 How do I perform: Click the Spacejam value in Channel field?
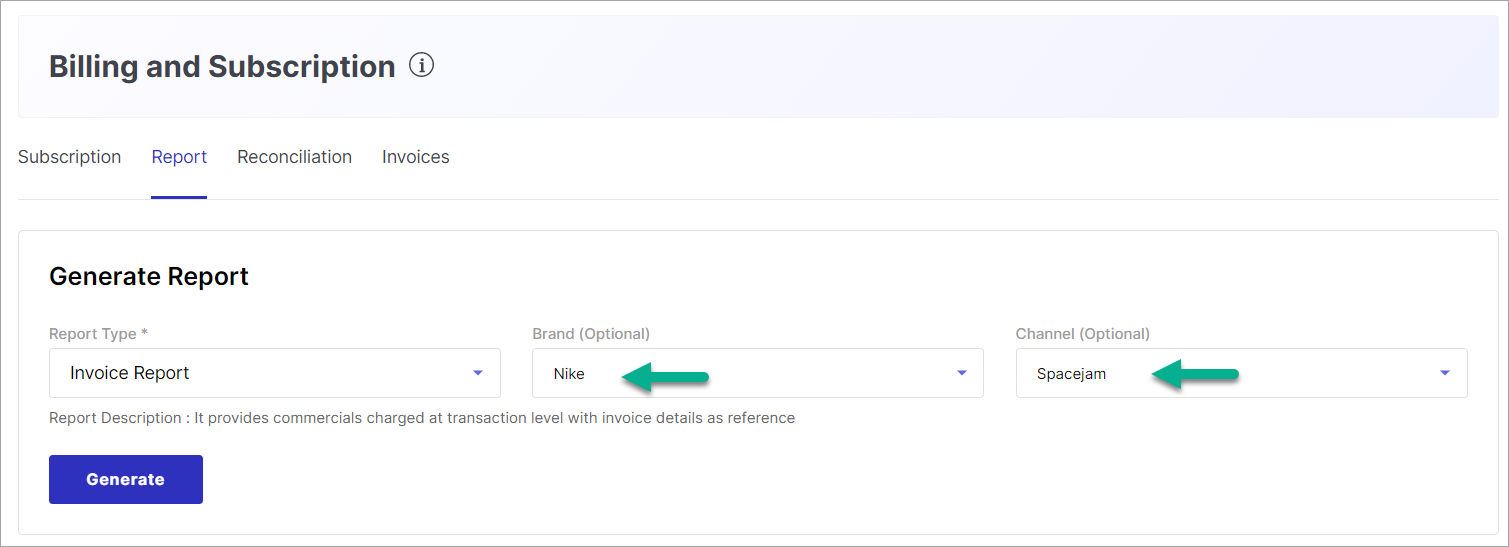1071,374
